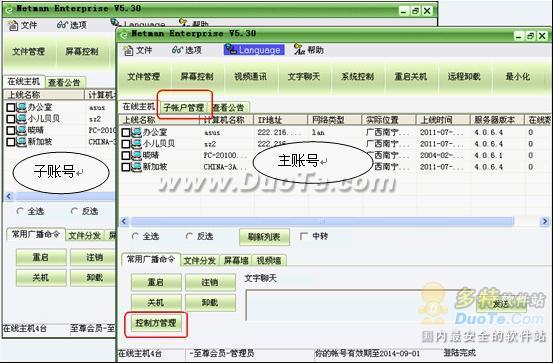Click left scroll arrow in back window list
Screen dimensions: 553x363
point(9,196)
